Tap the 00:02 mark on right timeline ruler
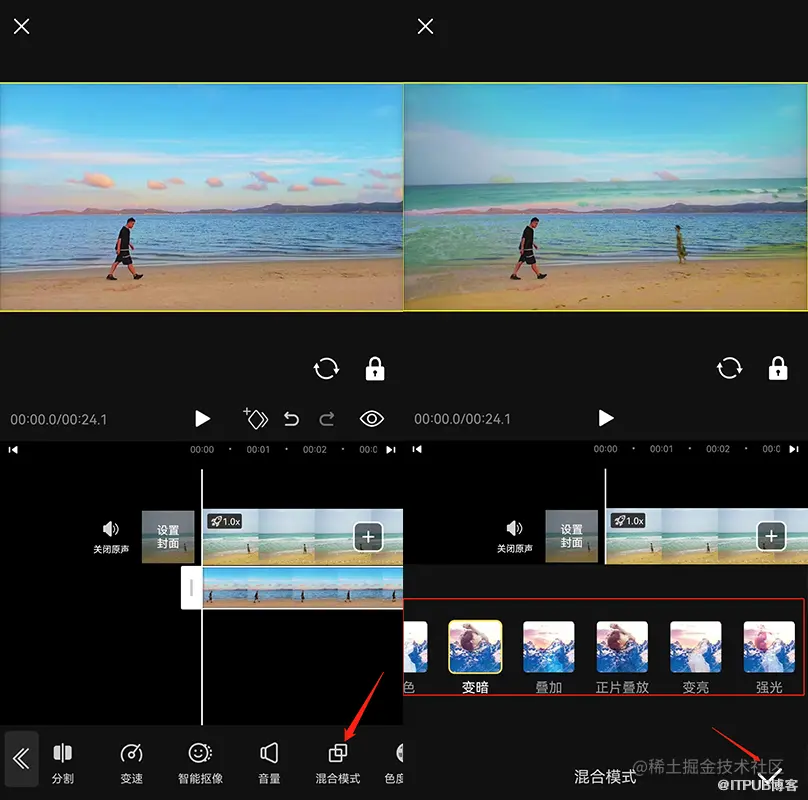Image resolution: width=808 pixels, height=800 pixels. (718, 449)
